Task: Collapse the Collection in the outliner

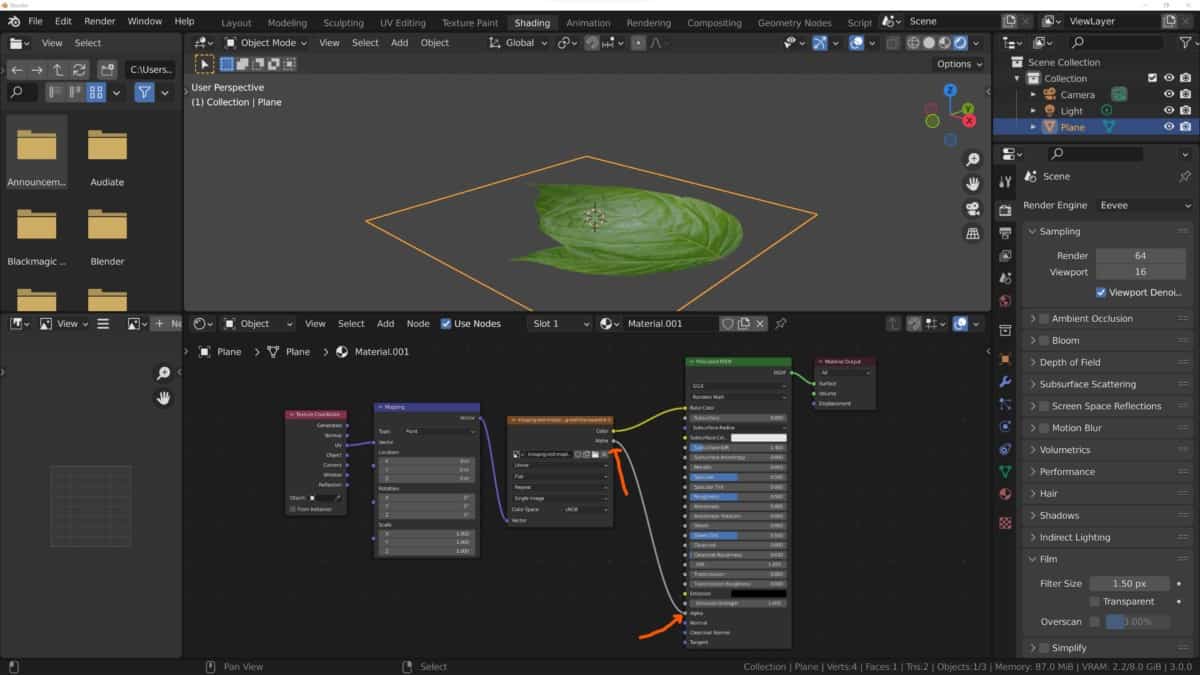Action: click(1017, 77)
